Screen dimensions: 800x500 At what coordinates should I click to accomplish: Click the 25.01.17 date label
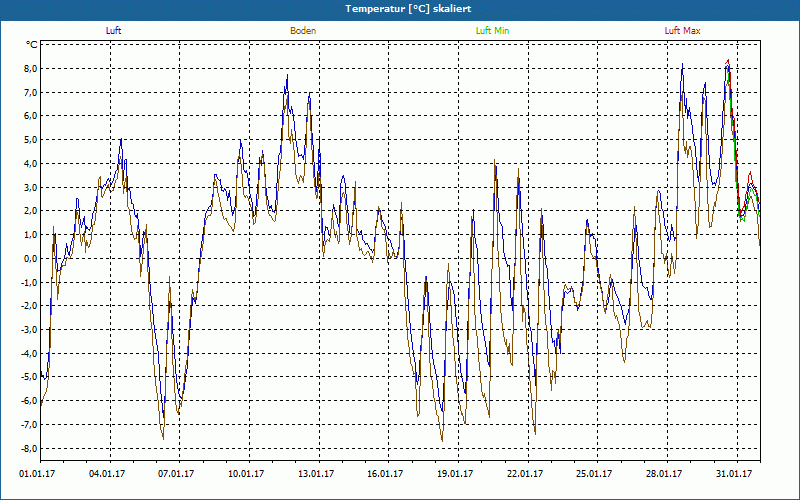coord(594,474)
